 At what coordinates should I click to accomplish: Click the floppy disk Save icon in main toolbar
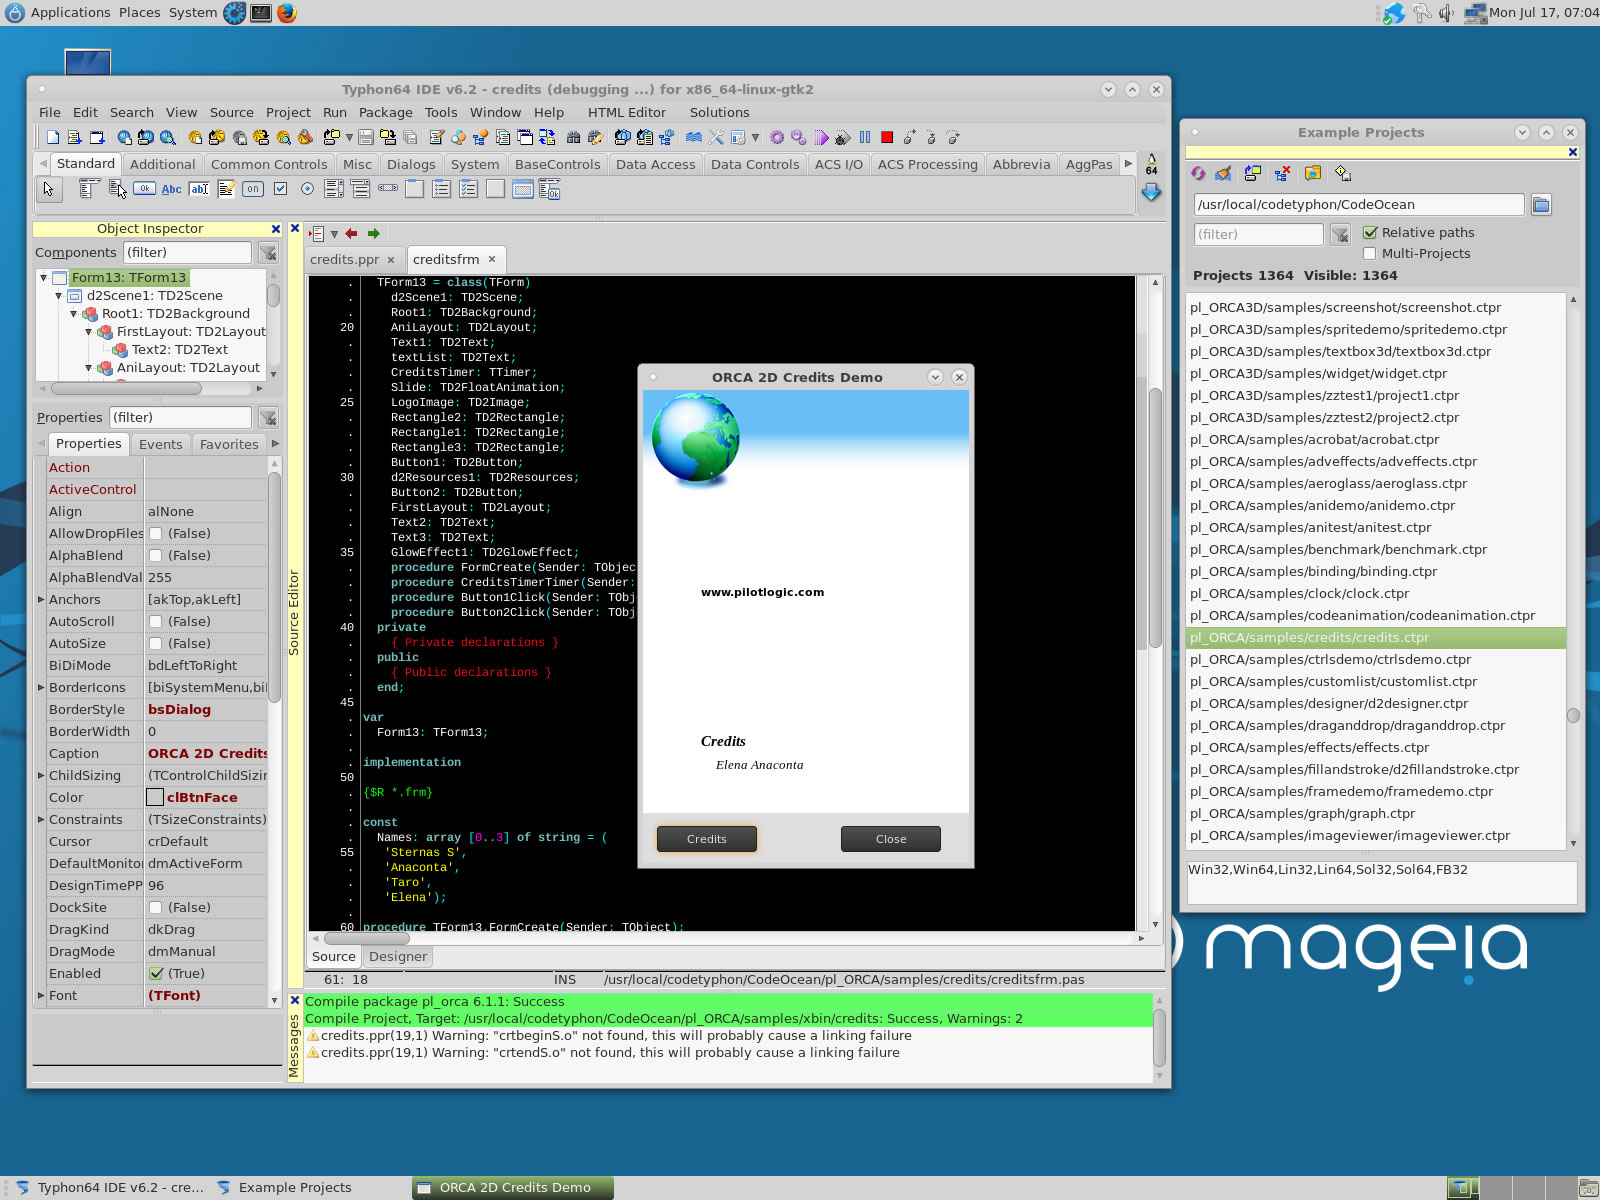366,137
